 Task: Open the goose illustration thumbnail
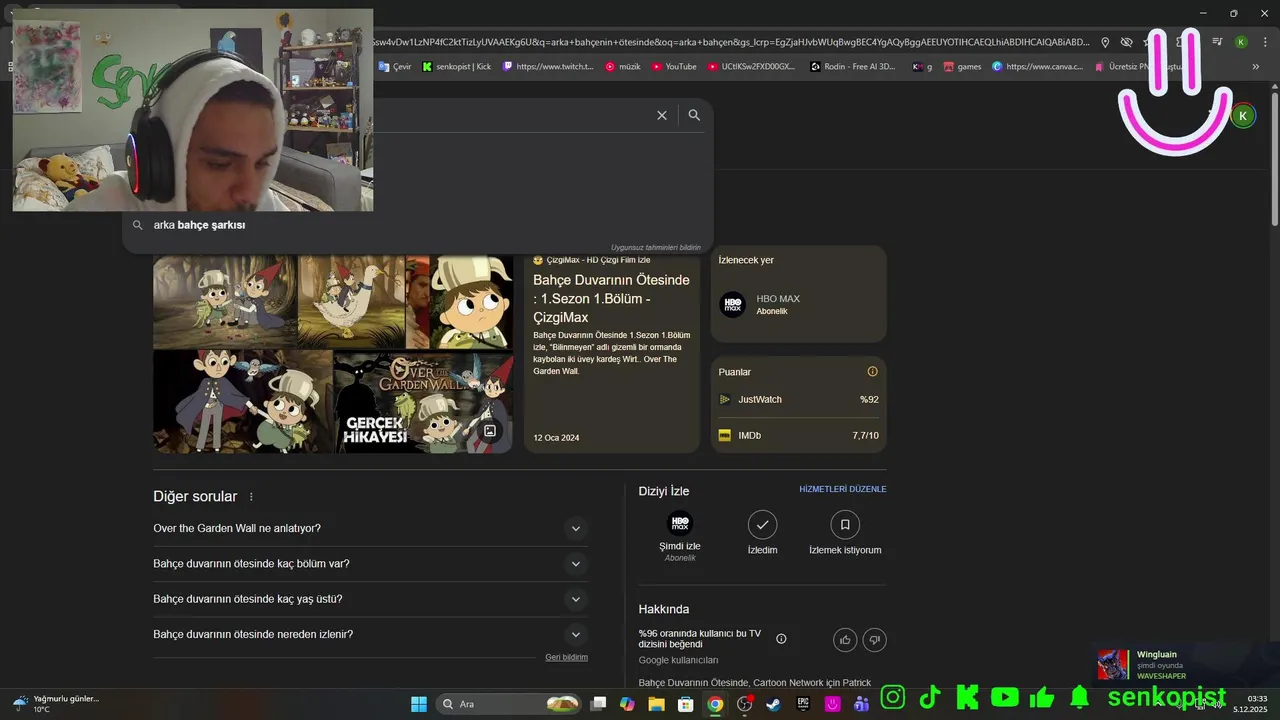pyautogui.click(x=352, y=301)
